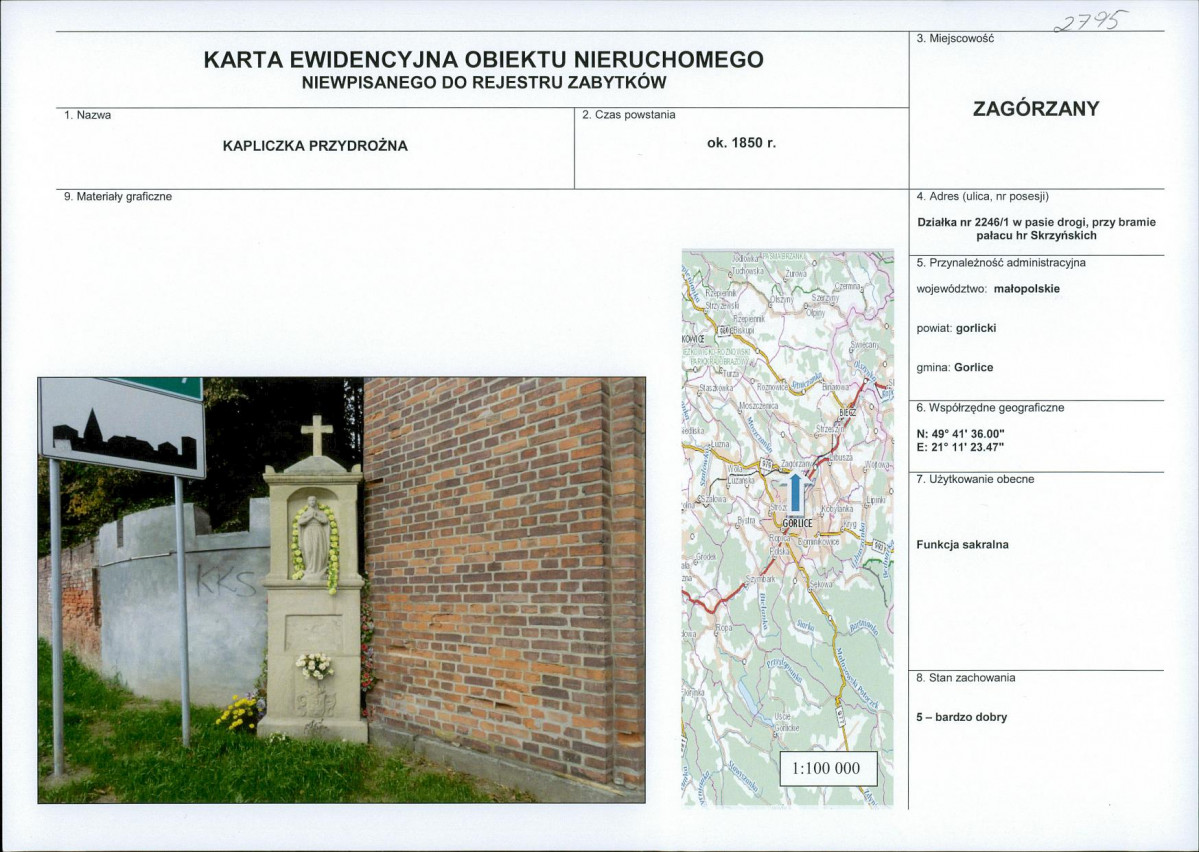Click the label '3. Miejscowość'
The height and width of the screenshot is (852, 1199).
pyautogui.click(x=954, y=38)
